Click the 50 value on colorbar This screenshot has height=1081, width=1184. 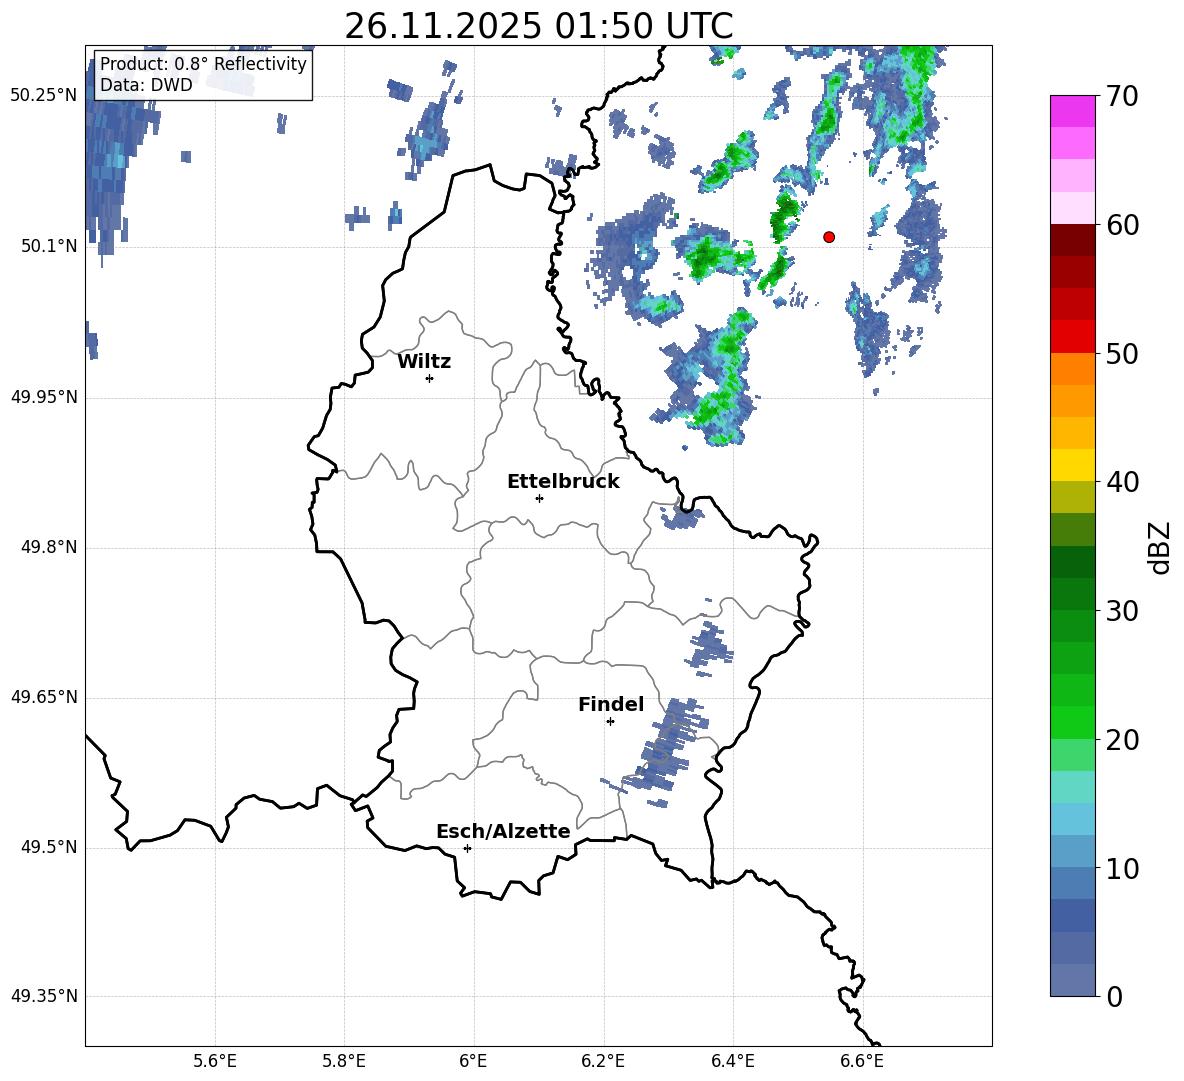click(x=1122, y=354)
